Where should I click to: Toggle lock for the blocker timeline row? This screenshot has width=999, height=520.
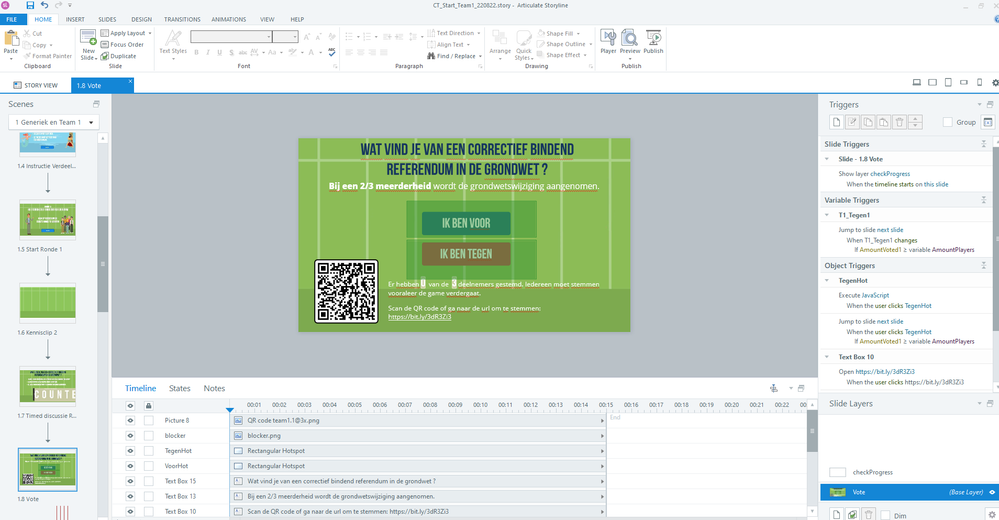pyautogui.click(x=149, y=436)
